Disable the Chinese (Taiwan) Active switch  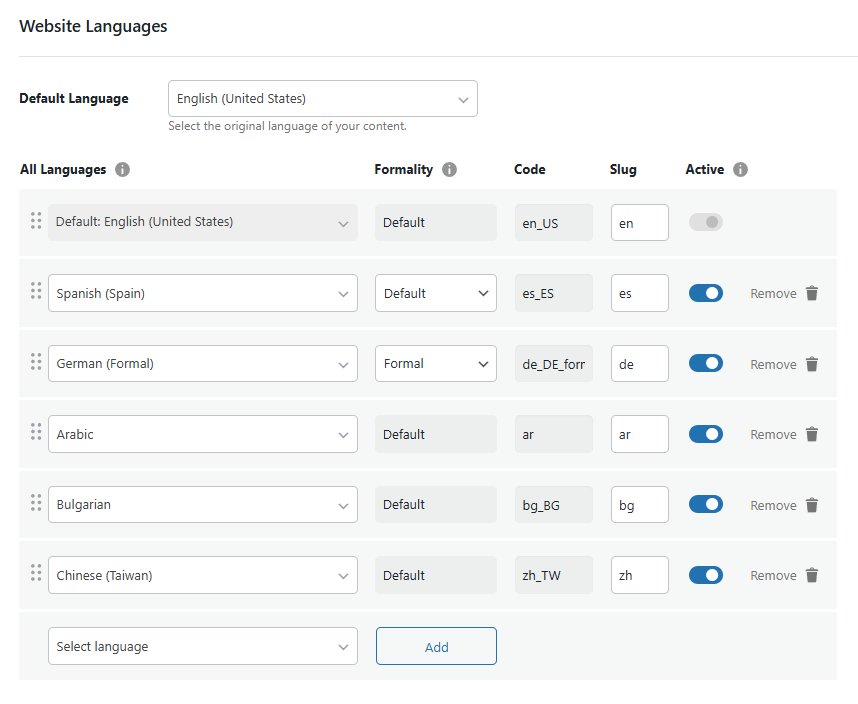click(x=706, y=575)
